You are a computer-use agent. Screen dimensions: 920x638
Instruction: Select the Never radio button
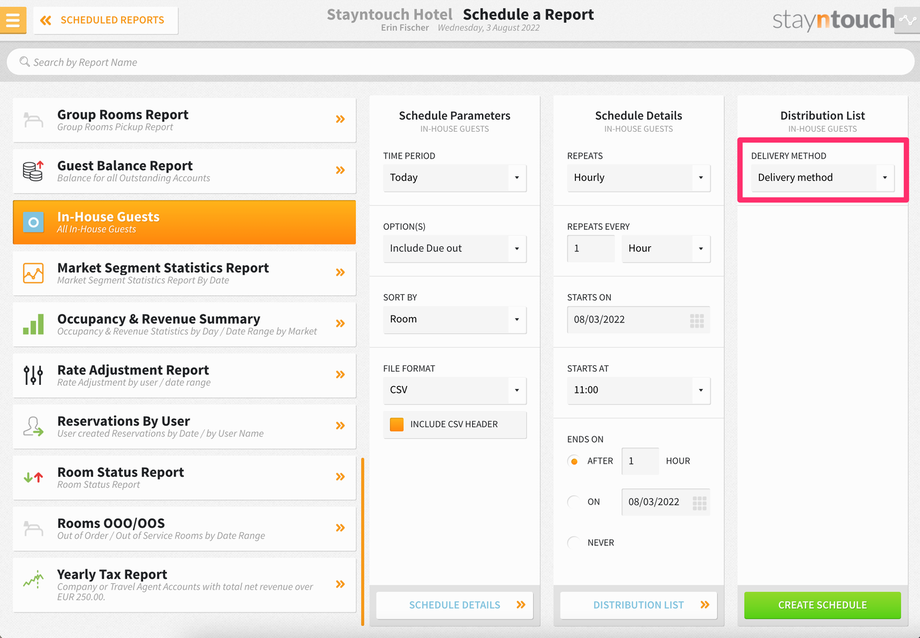pos(574,542)
